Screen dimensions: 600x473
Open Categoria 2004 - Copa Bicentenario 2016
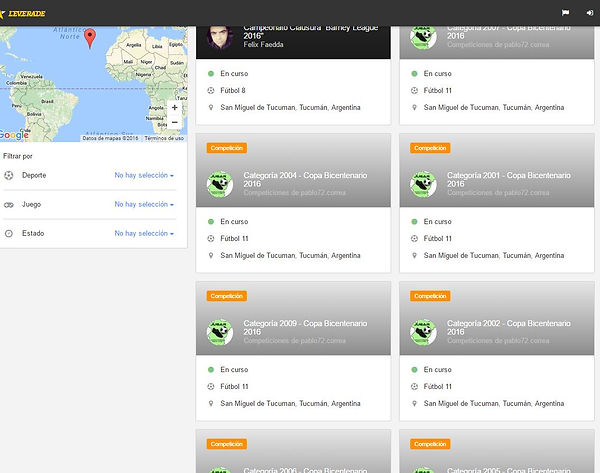[x=305, y=179]
